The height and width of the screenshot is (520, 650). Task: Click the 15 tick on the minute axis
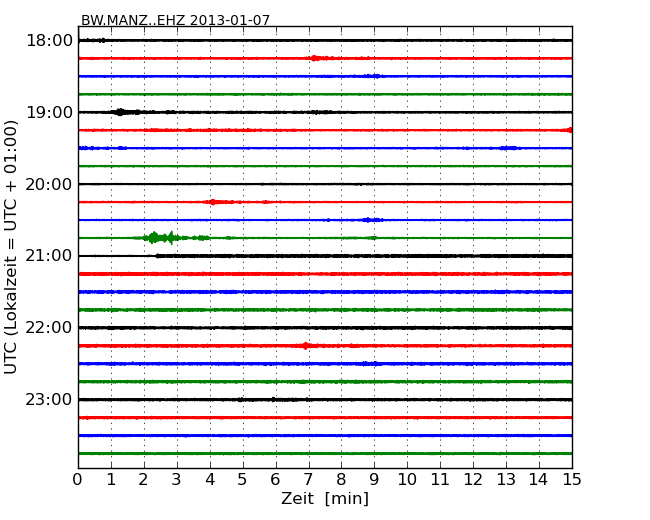[x=571, y=479]
